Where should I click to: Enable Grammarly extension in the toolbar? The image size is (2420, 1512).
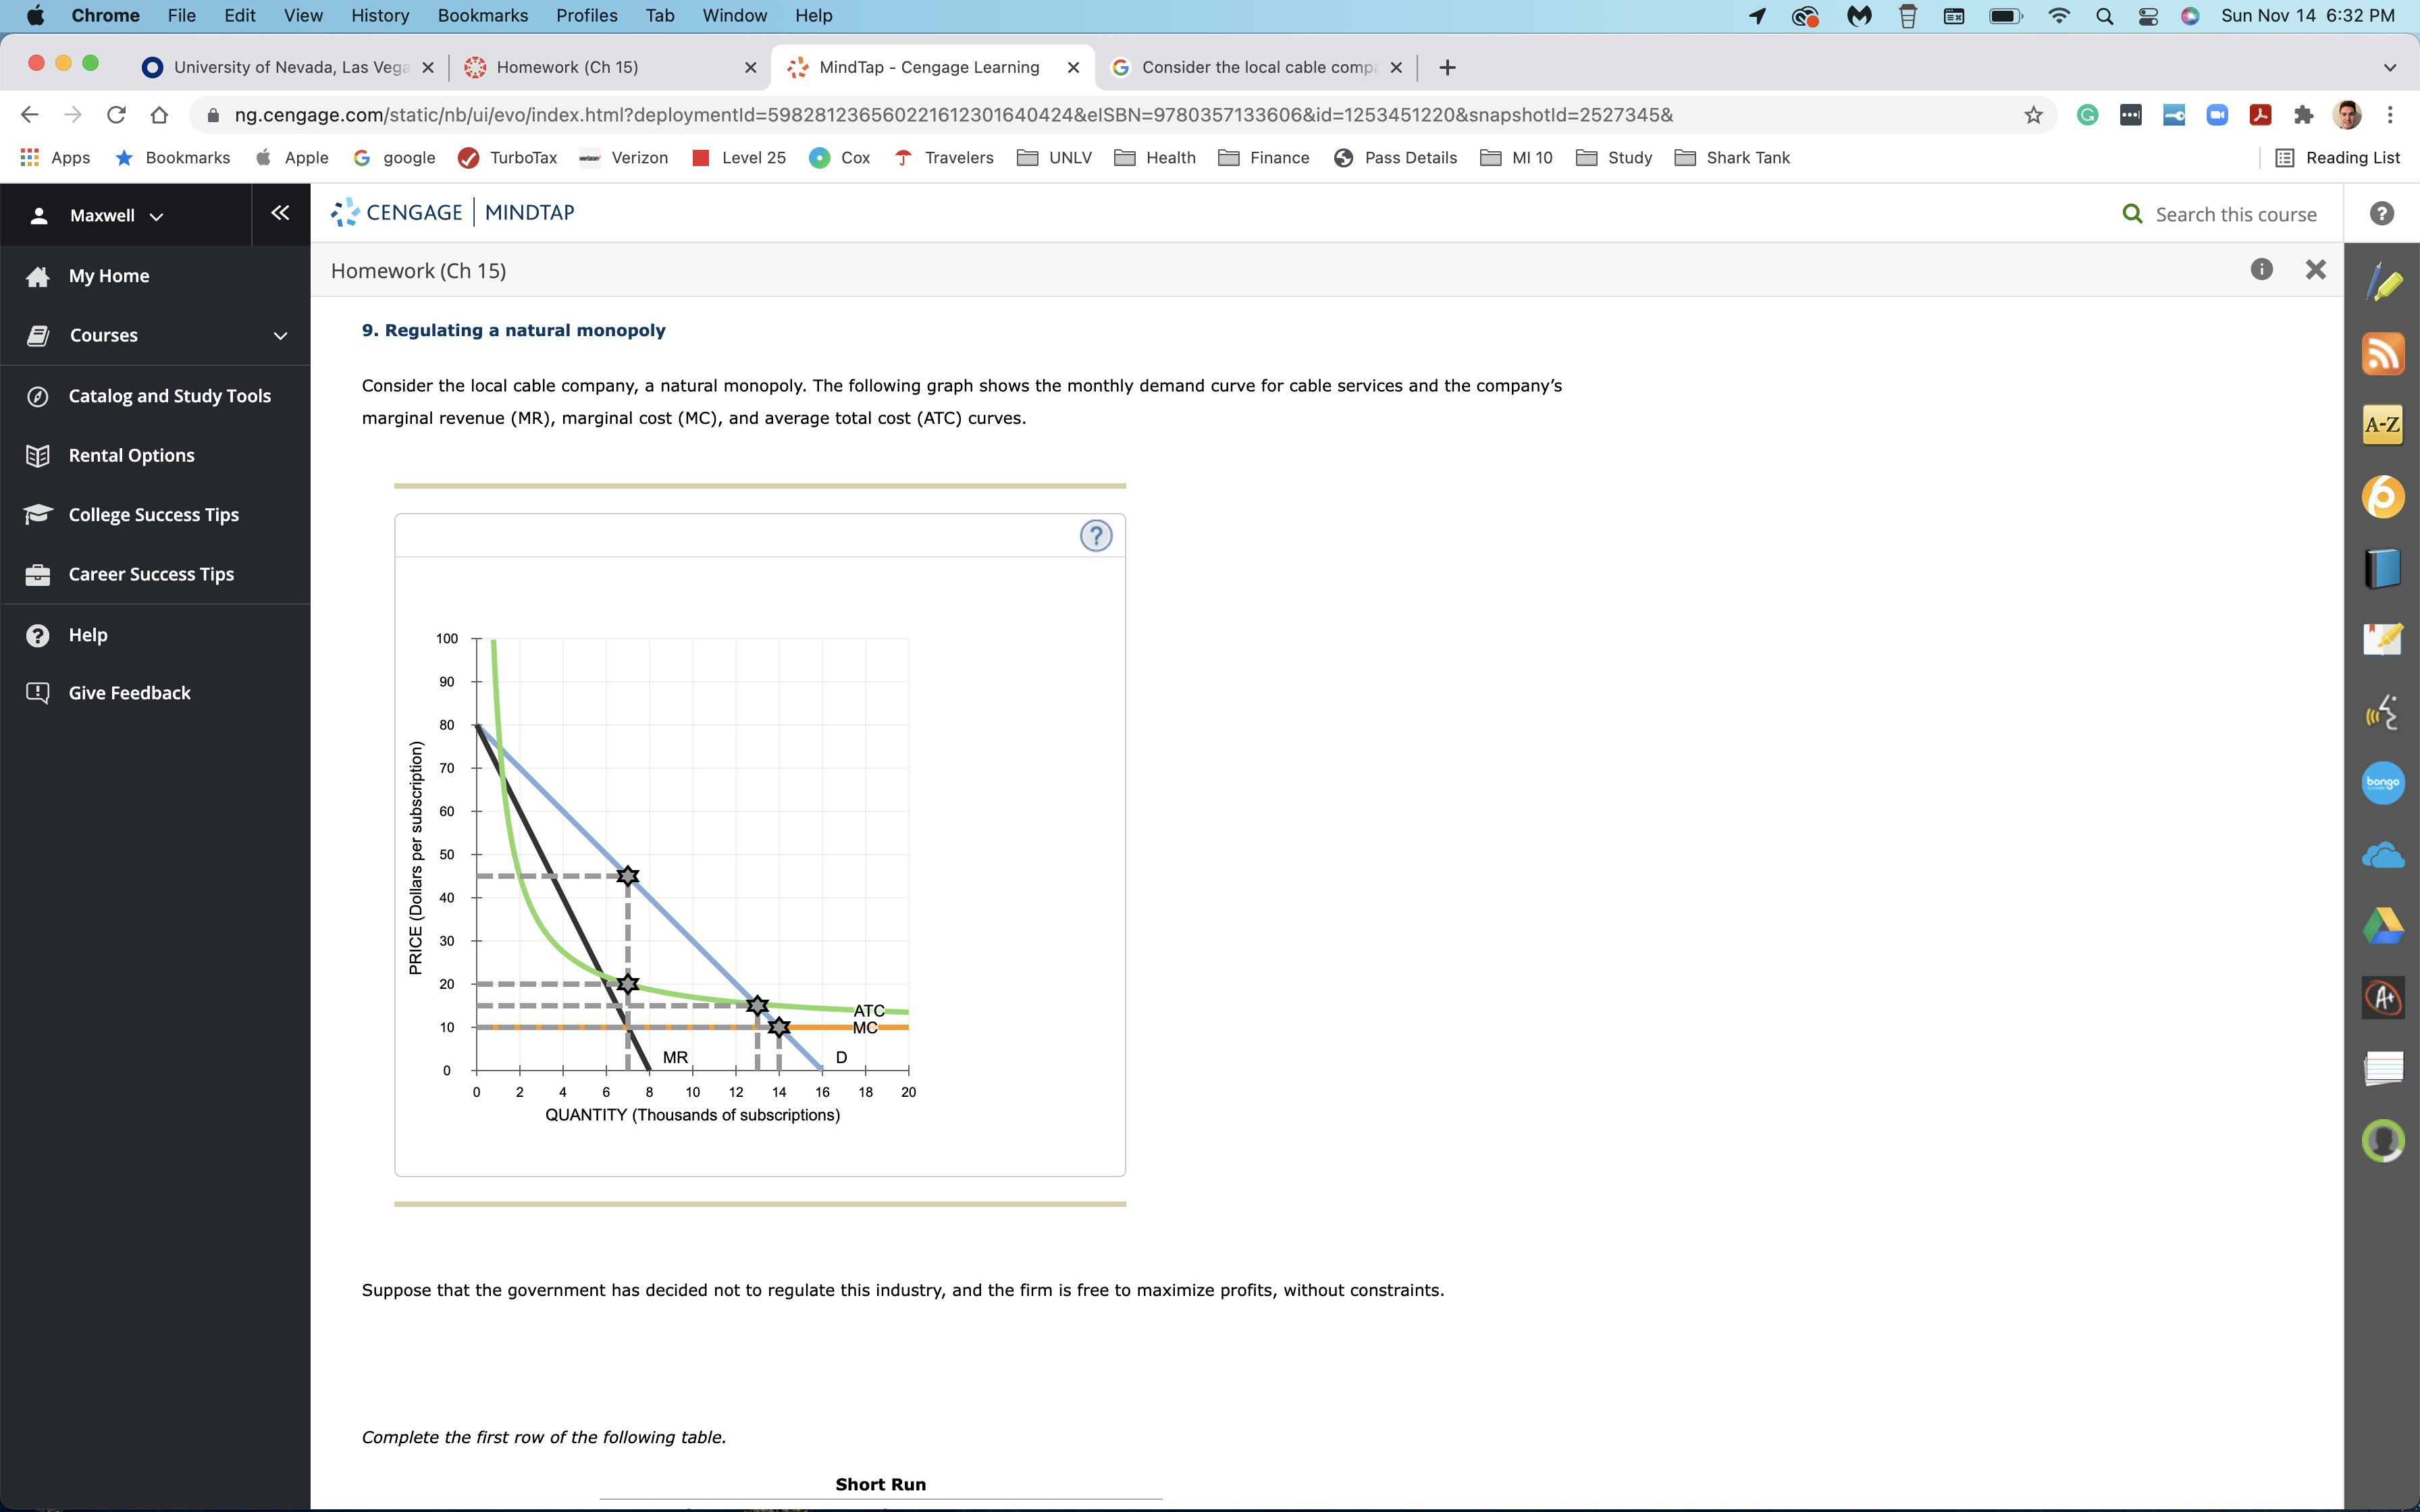tap(2088, 114)
